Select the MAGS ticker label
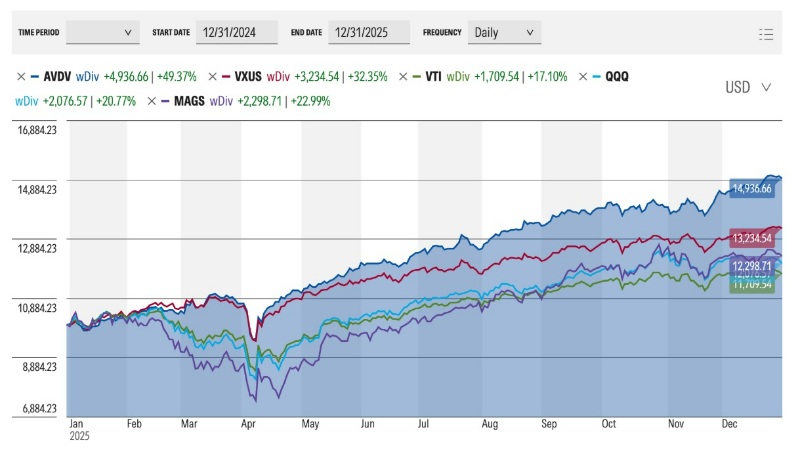This screenshot has height=449, width=800. click(189, 101)
